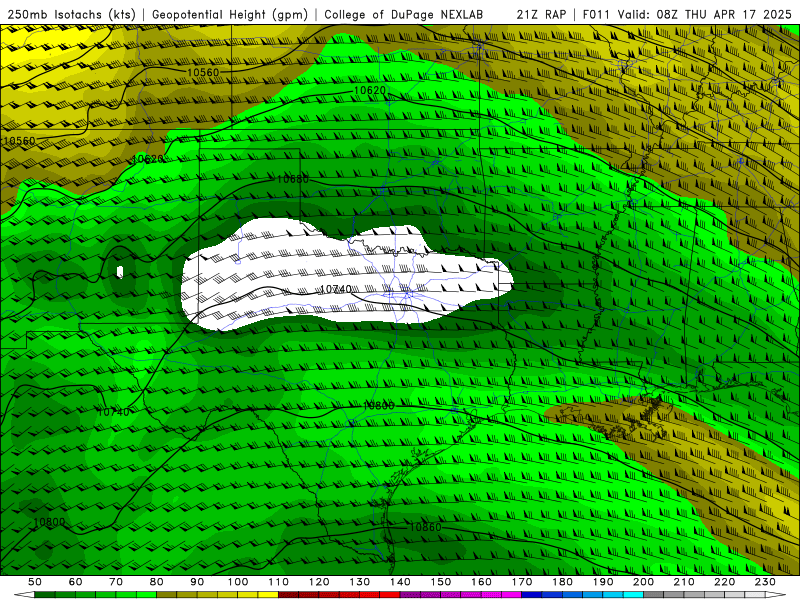The height and width of the screenshot is (600, 800).
Task: Click the colorbar tick label 200
Action: (643, 582)
